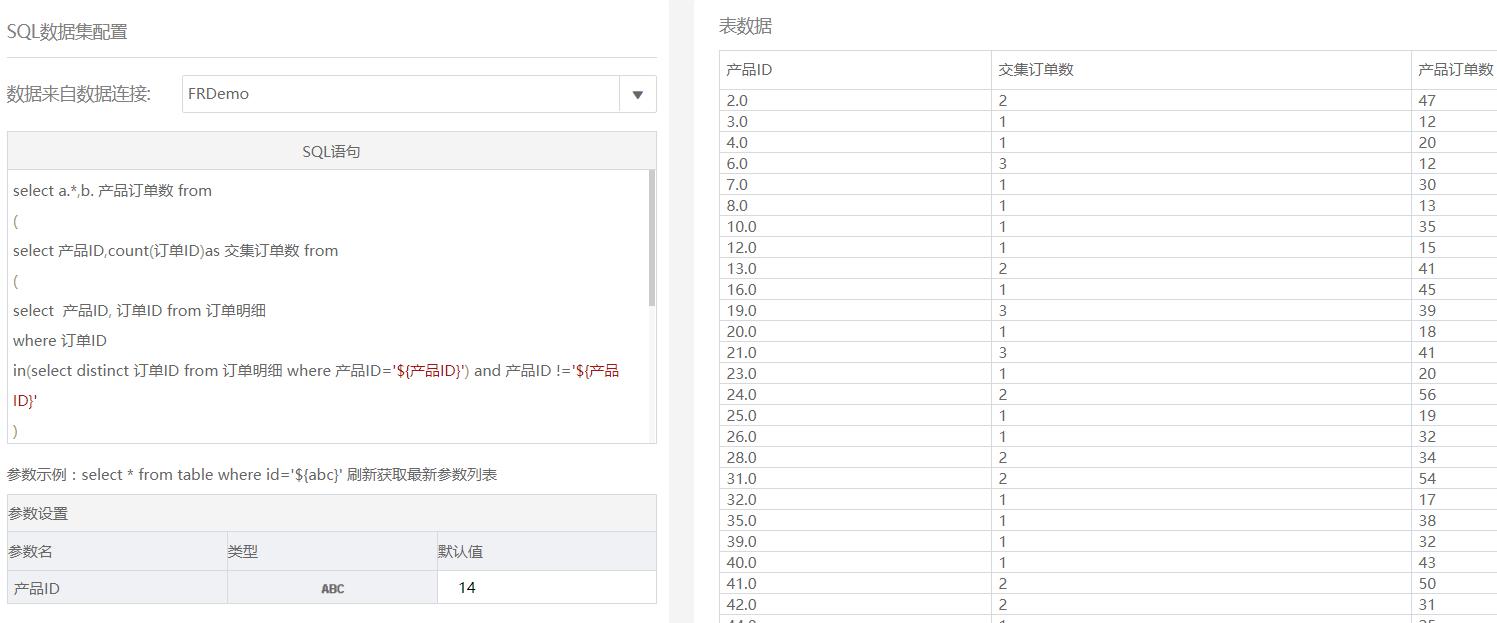Image resolution: width=1497 pixels, height=623 pixels.
Task: Click the 参数名 column header
Action: [x=117, y=551]
